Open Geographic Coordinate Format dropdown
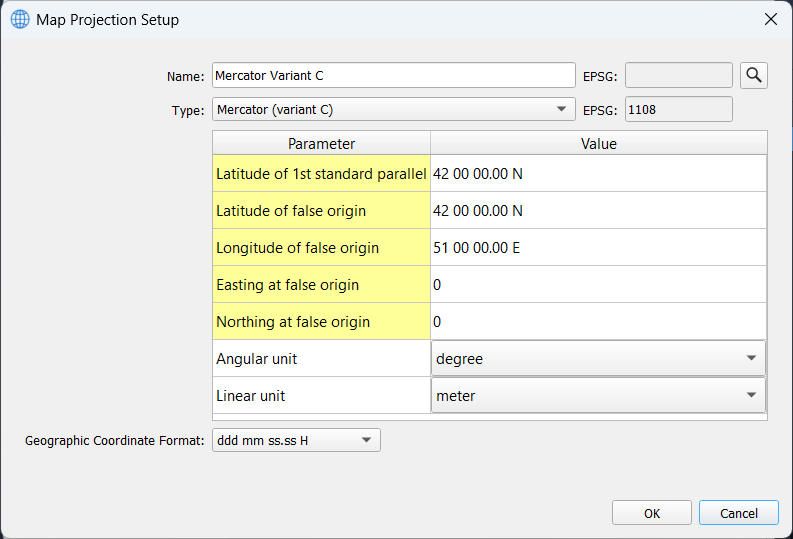 pyautogui.click(x=297, y=440)
